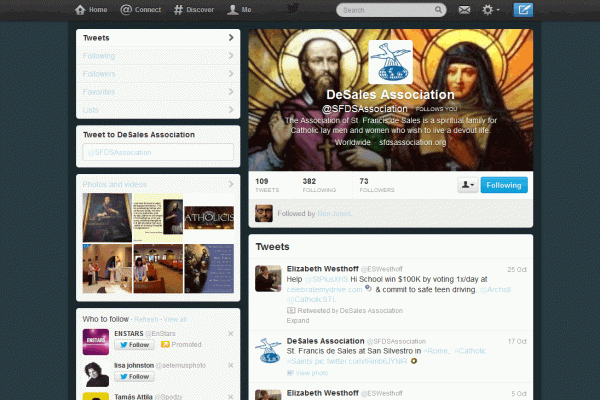Dismiss lisa johnston suggestion
This screenshot has width=600, height=400.
[x=230, y=365]
